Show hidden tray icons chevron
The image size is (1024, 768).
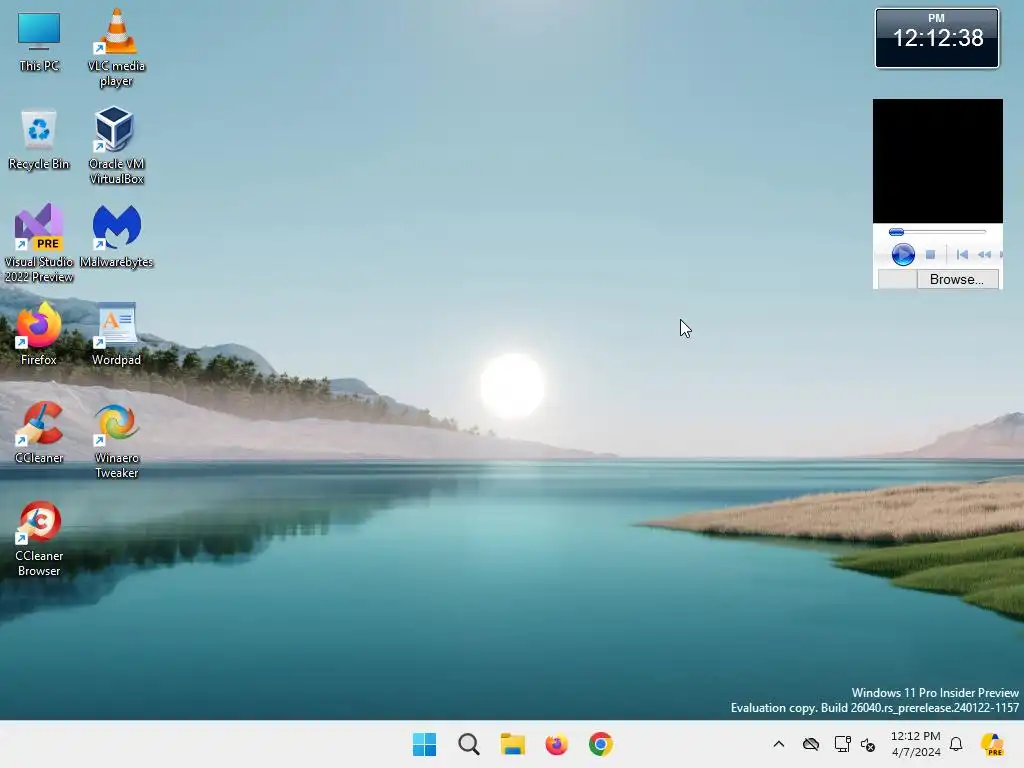778,744
